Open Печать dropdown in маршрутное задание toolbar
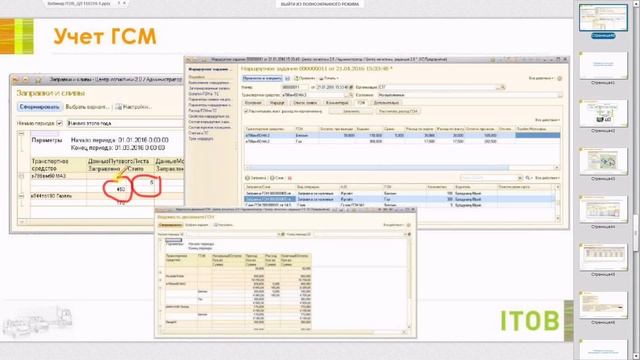Screen dimensions: 640x360 329,78
